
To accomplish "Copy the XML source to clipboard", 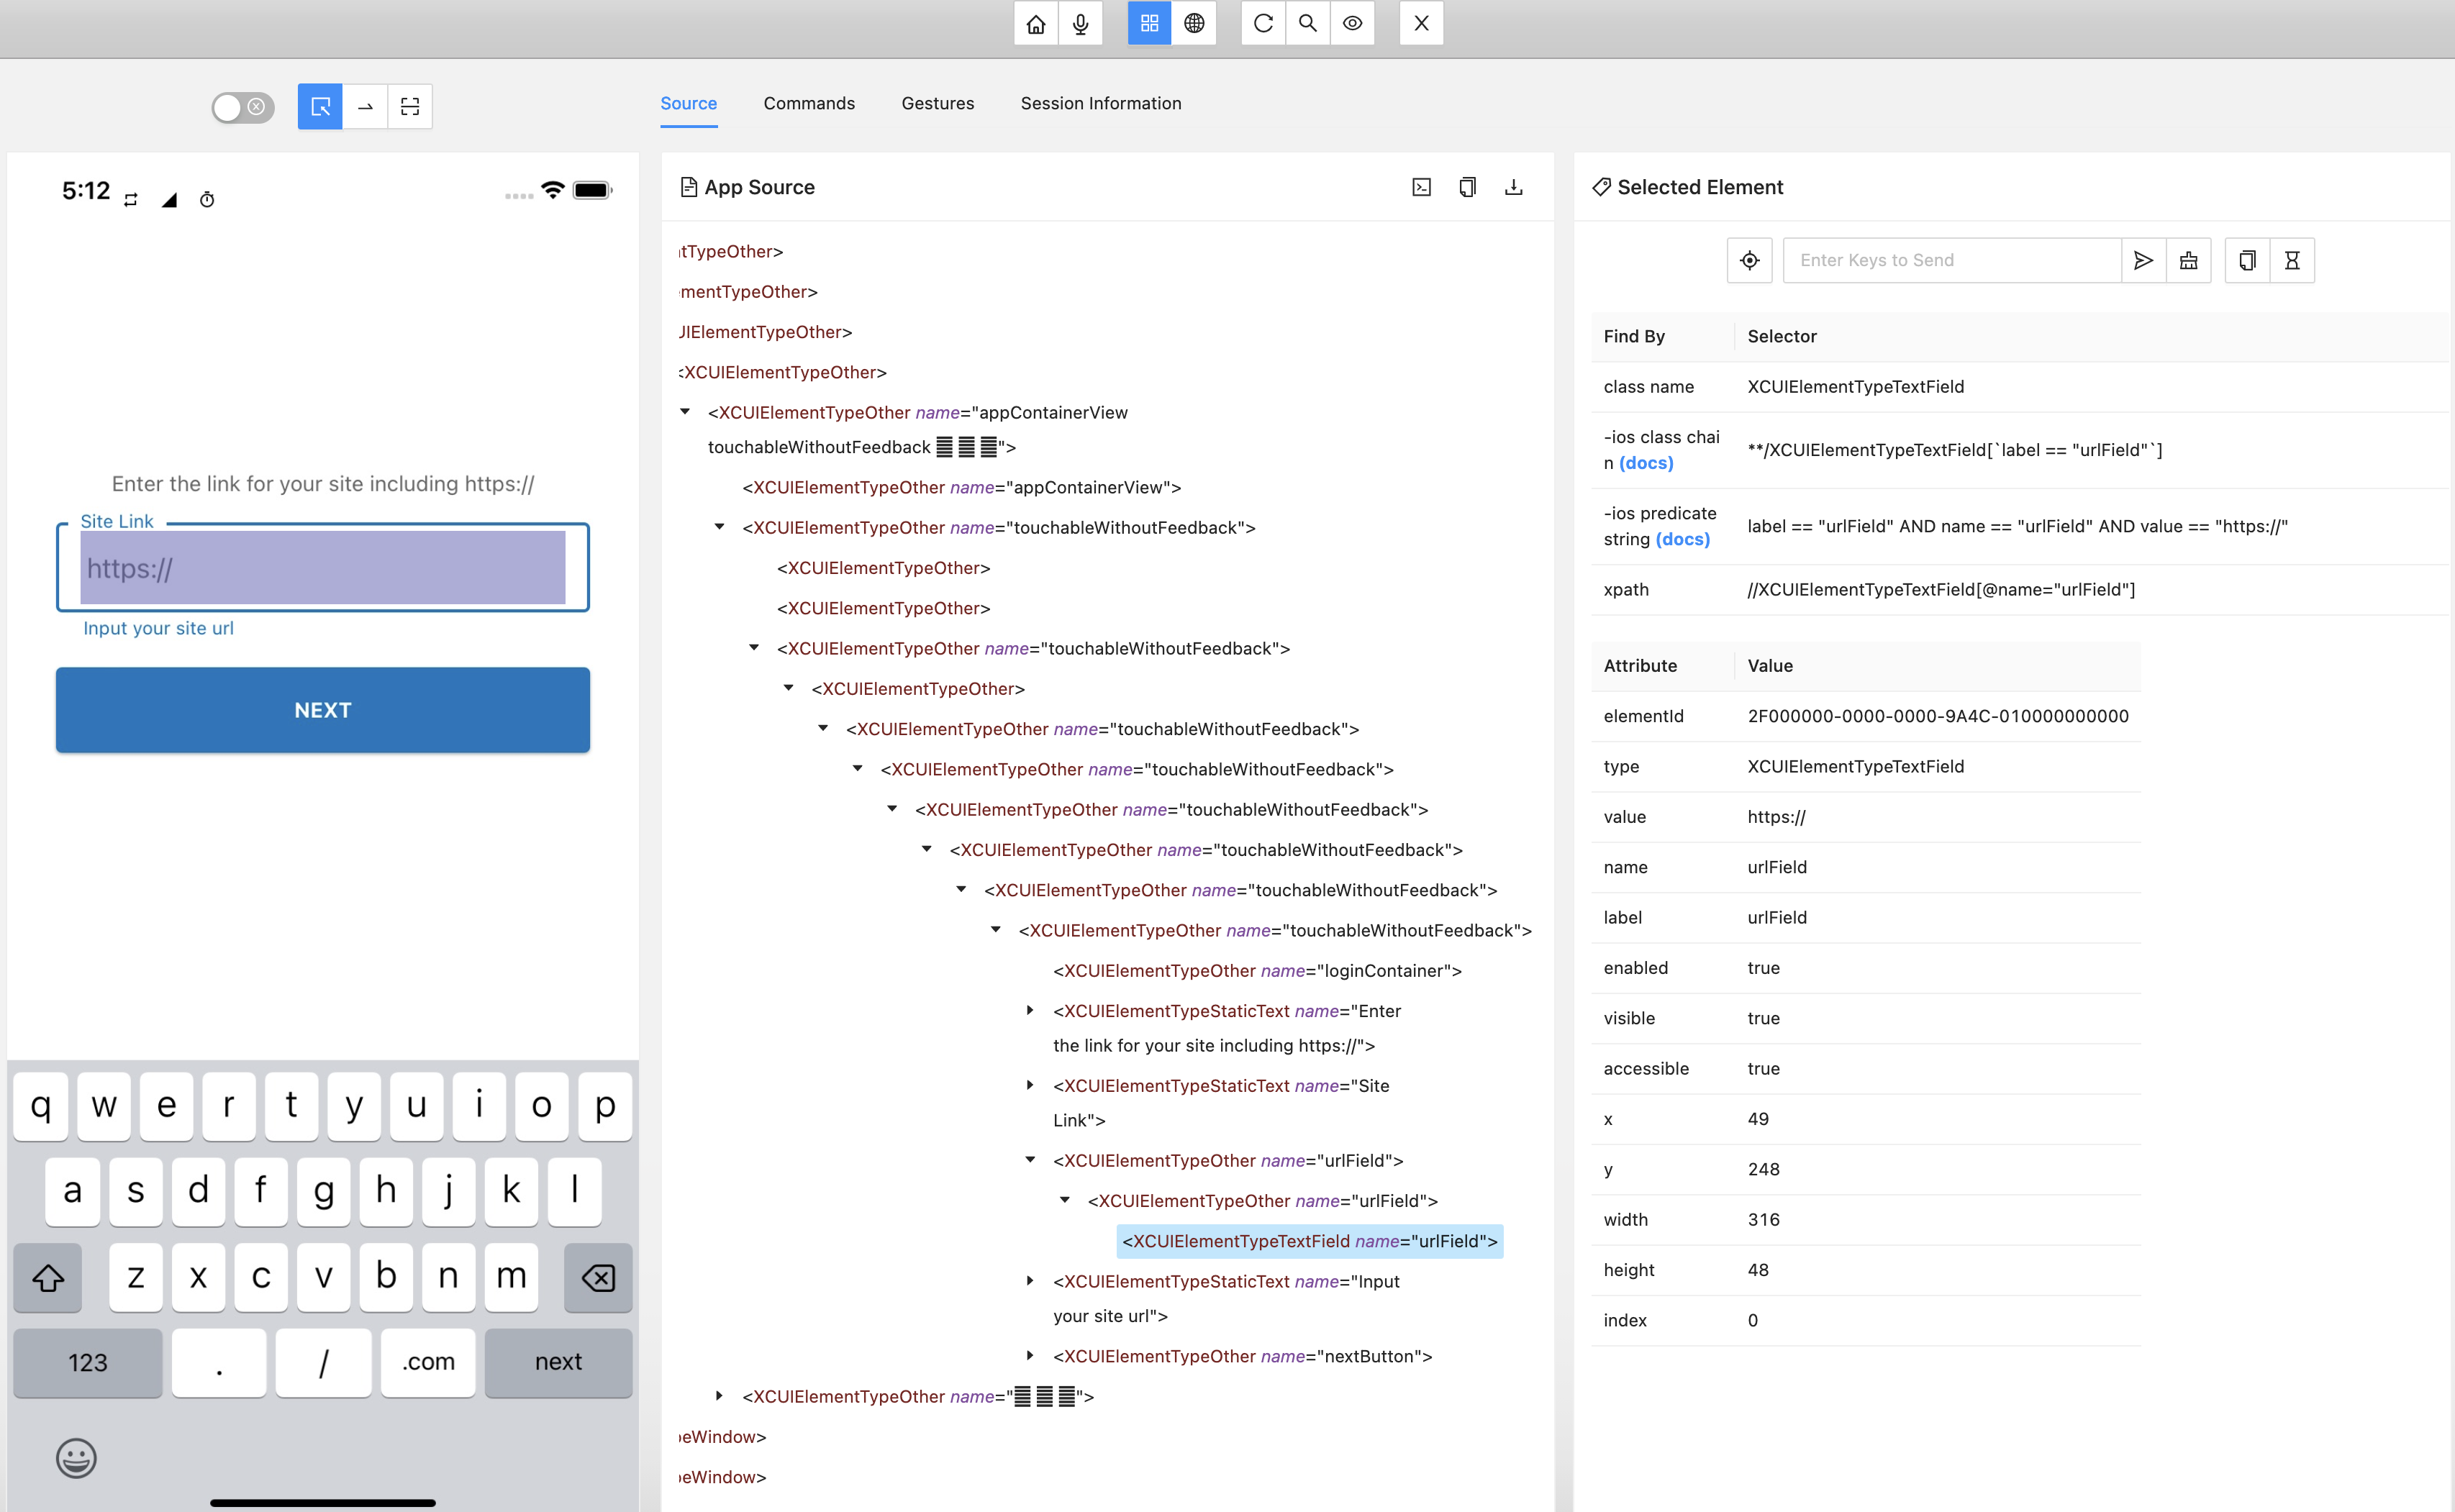I will [1467, 187].
